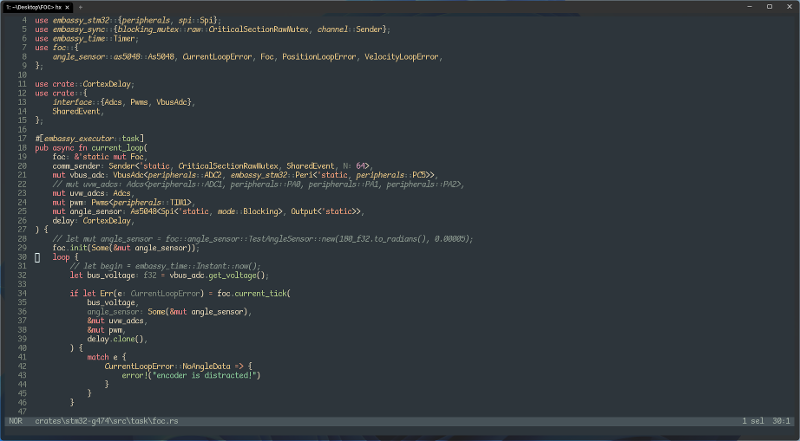This screenshot has width=800, height=441.
Task: Close the '~\Desktop\FOC> hx' terminal tab
Action: click(67, 7)
